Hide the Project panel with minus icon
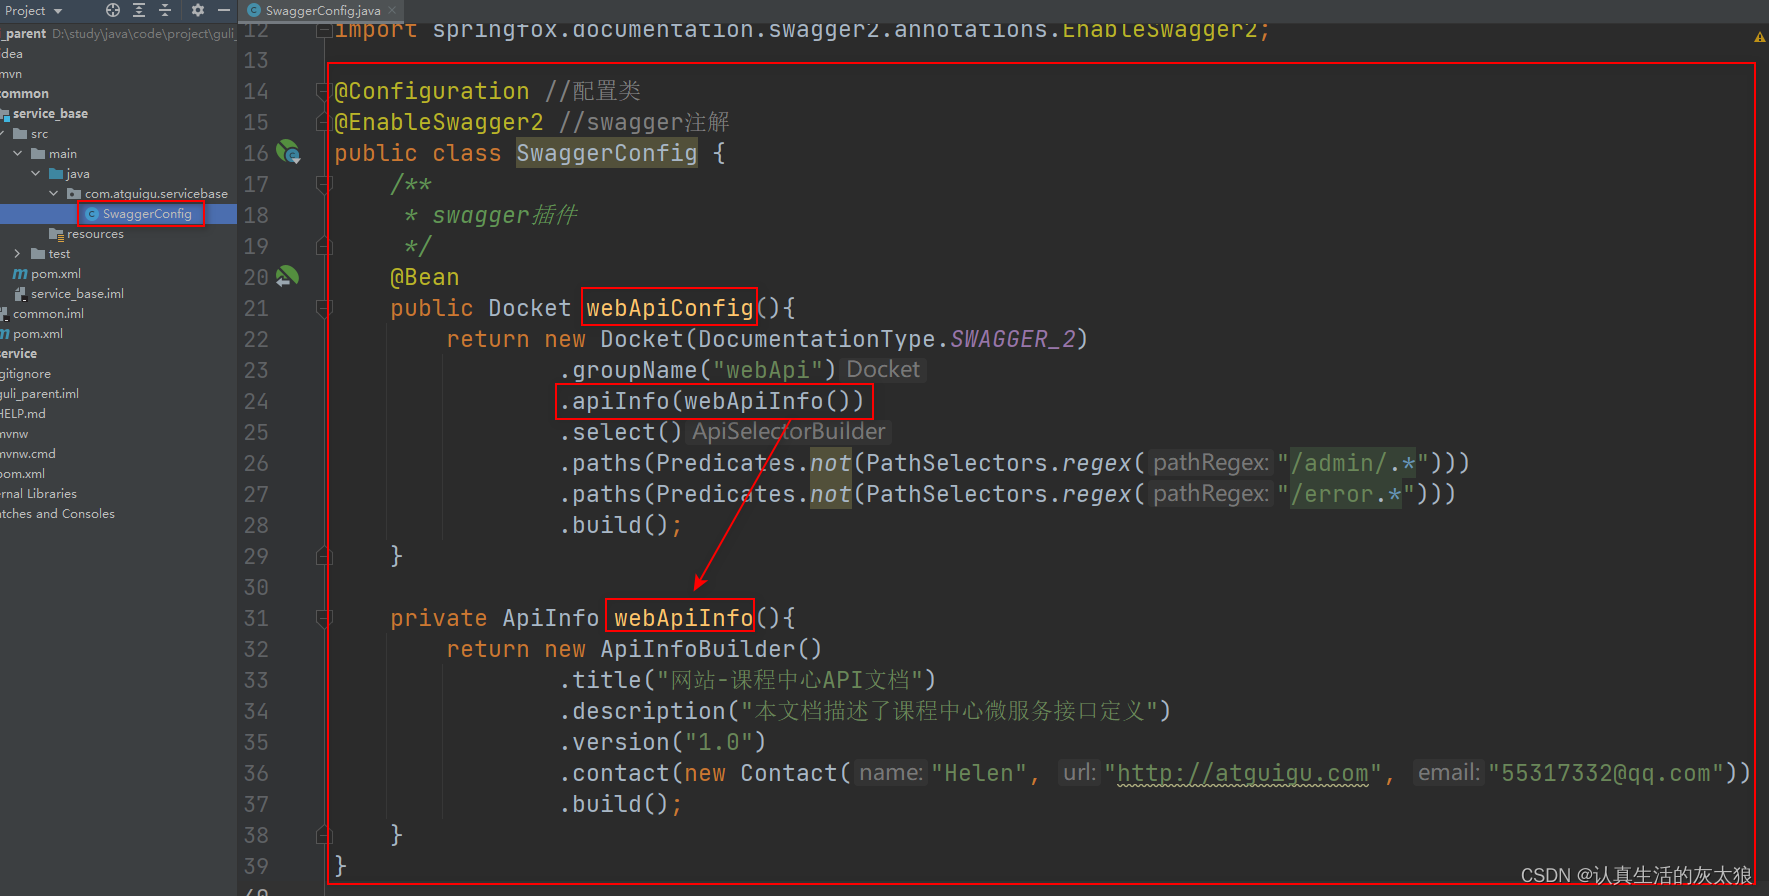The image size is (1769, 896). 224,10
